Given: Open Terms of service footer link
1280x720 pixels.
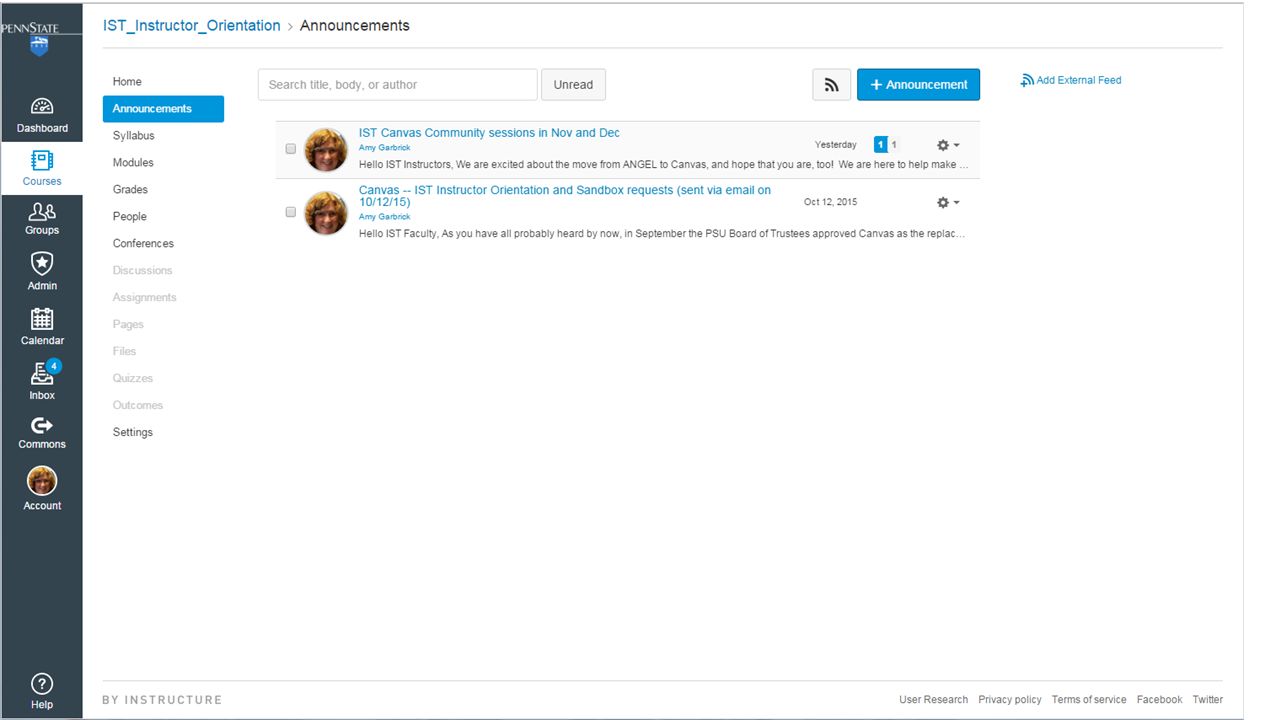Looking at the screenshot, I should point(1089,700).
